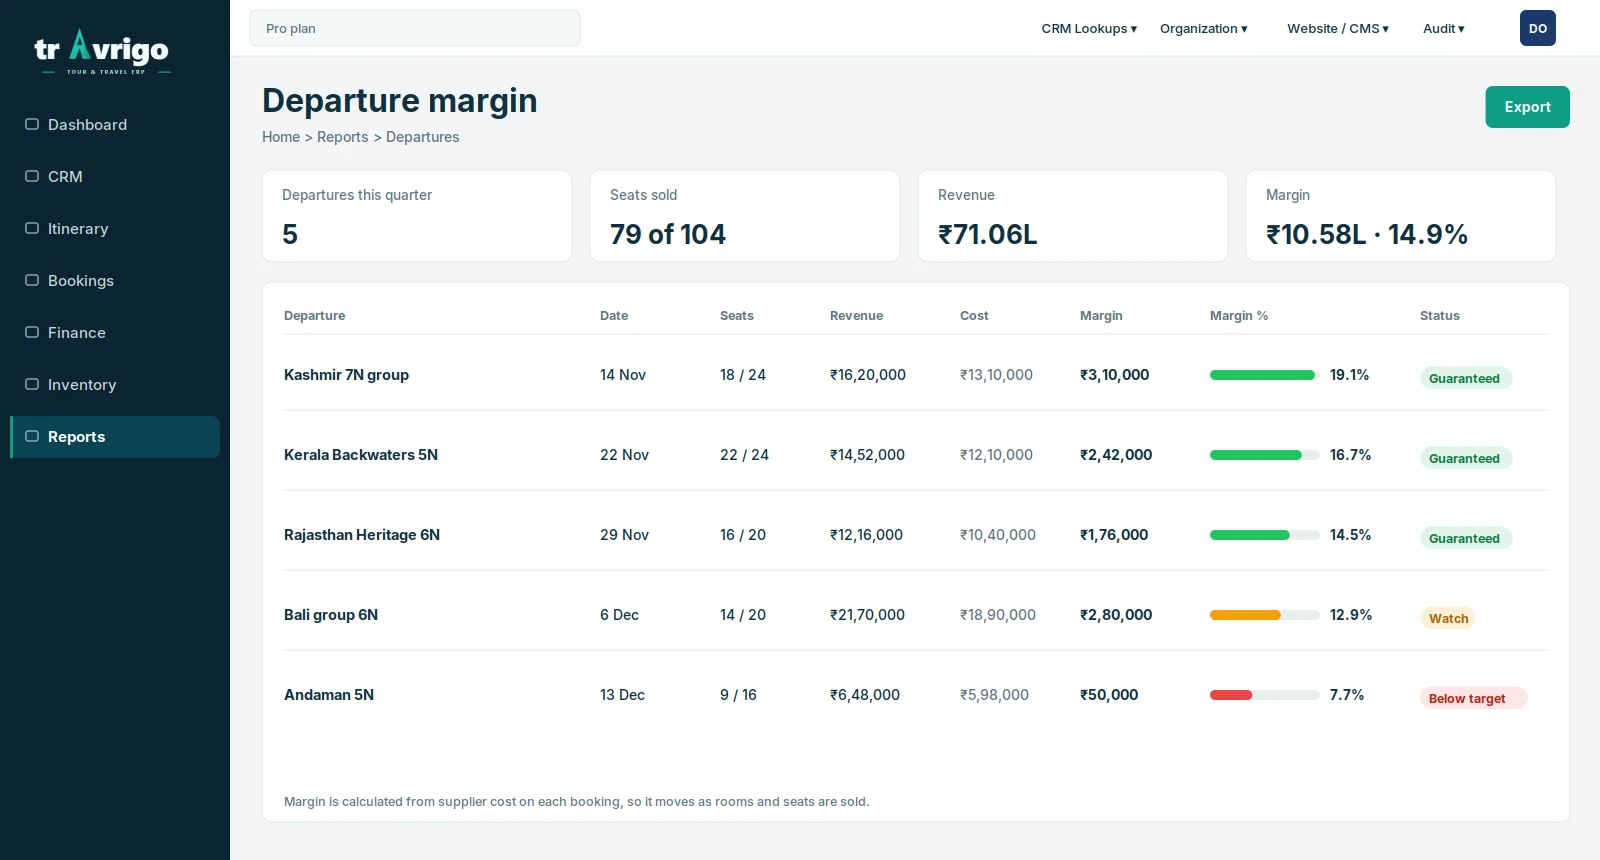
Task: Click the Bookings sidebar icon
Action: coord(32,280)
